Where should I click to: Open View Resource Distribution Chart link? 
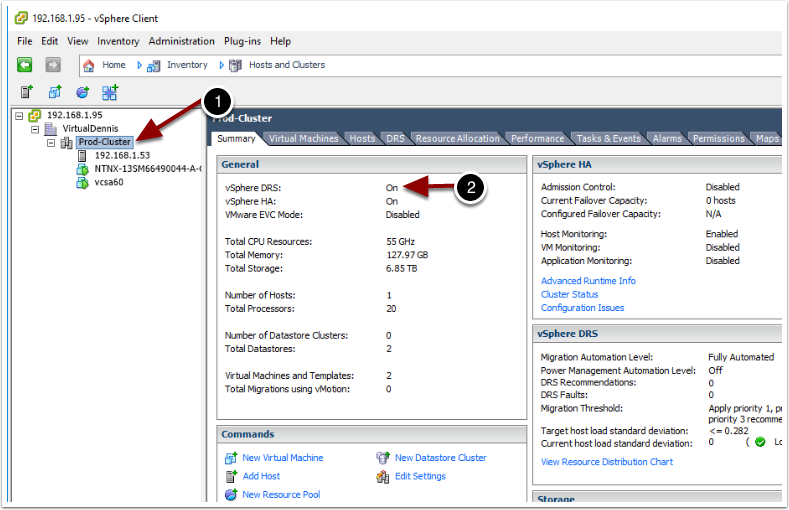coord(606,462)
